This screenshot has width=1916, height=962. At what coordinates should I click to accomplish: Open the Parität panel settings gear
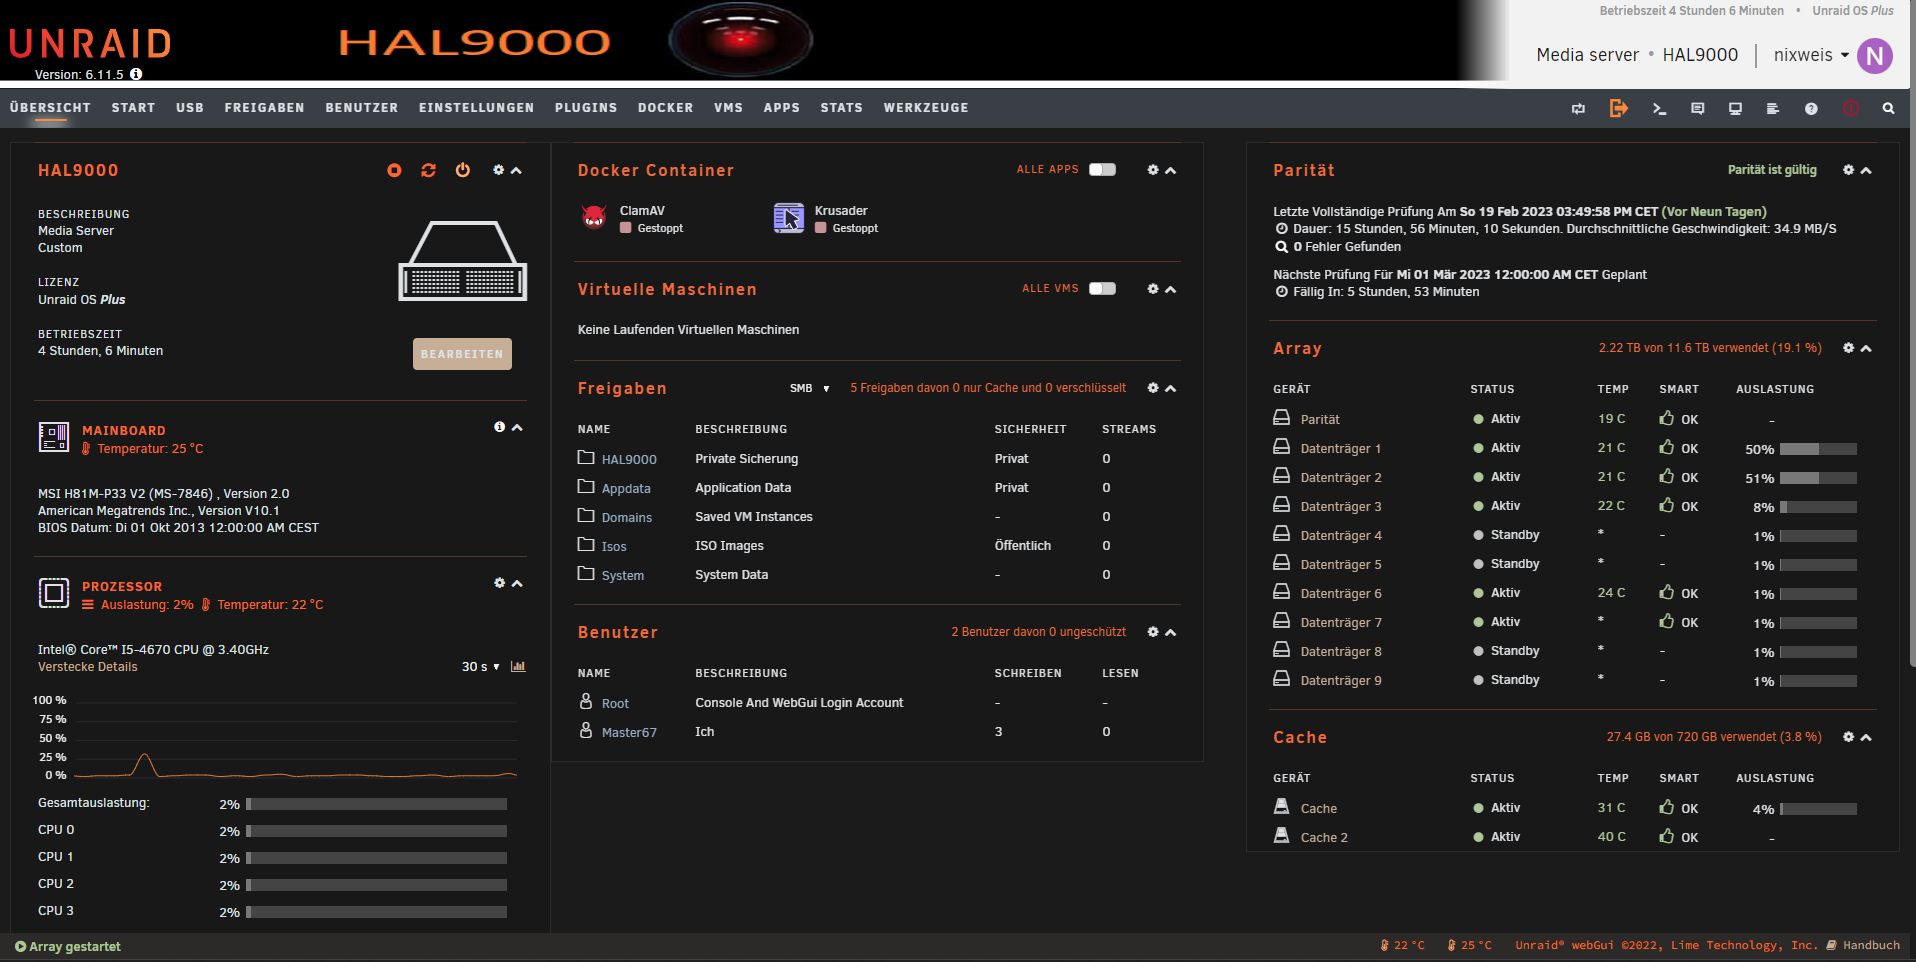[1848, 170]
